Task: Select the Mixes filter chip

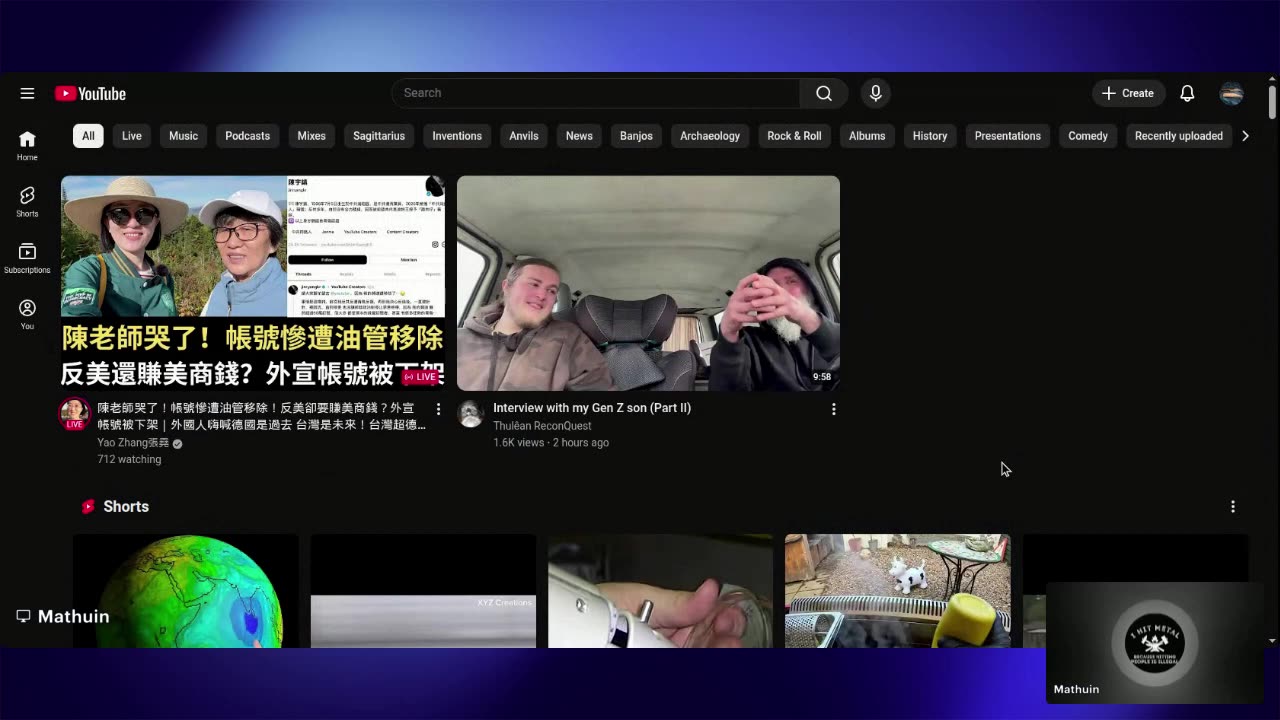Action: click(x=311, y=136)
